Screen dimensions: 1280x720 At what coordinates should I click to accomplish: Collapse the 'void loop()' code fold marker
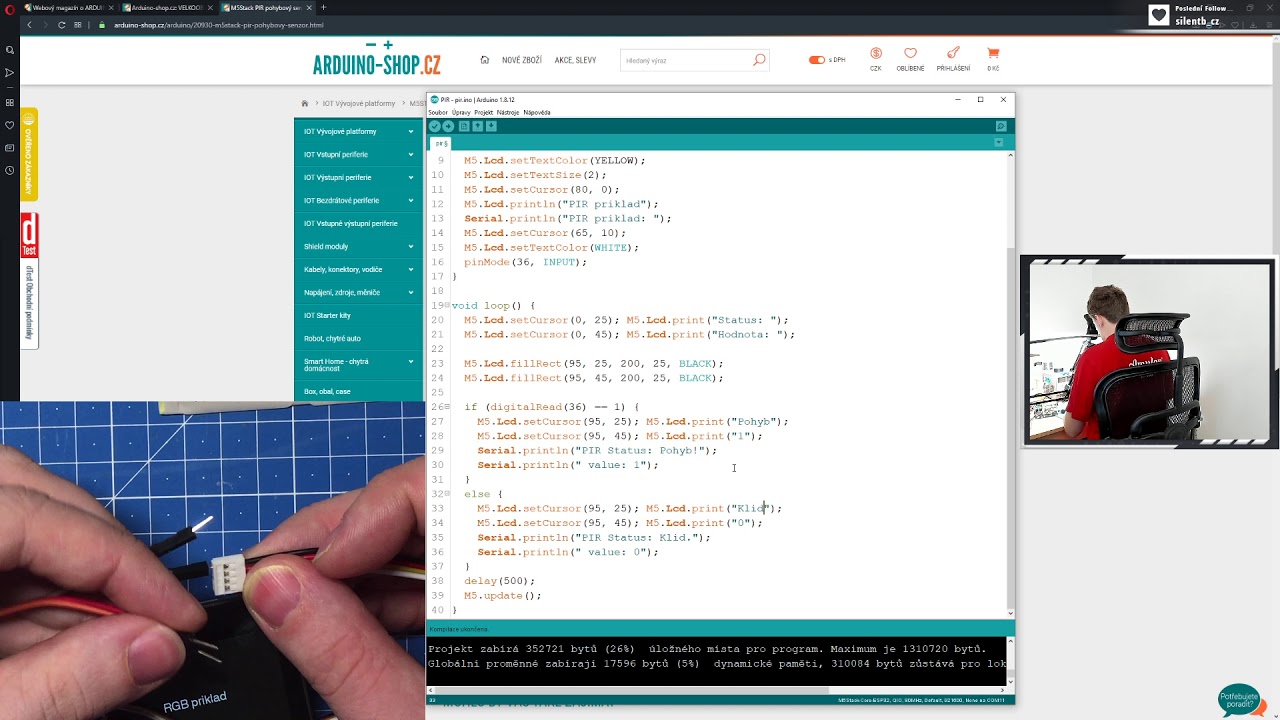[445, 305]
